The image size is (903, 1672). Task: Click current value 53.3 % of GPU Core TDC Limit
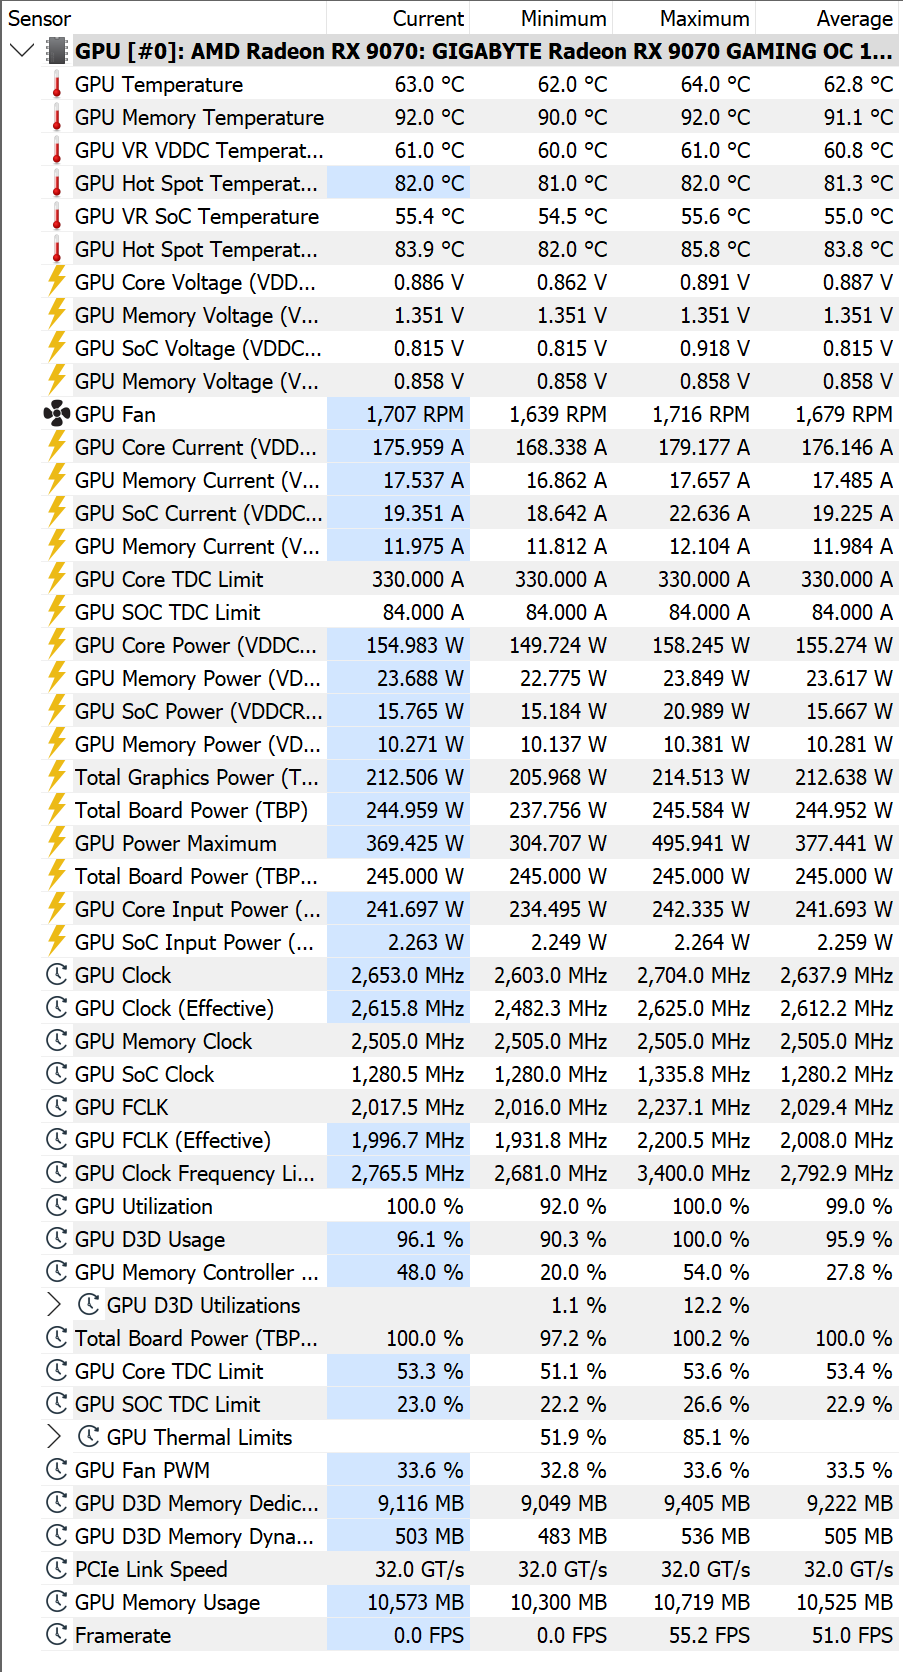click(430, 1371)
